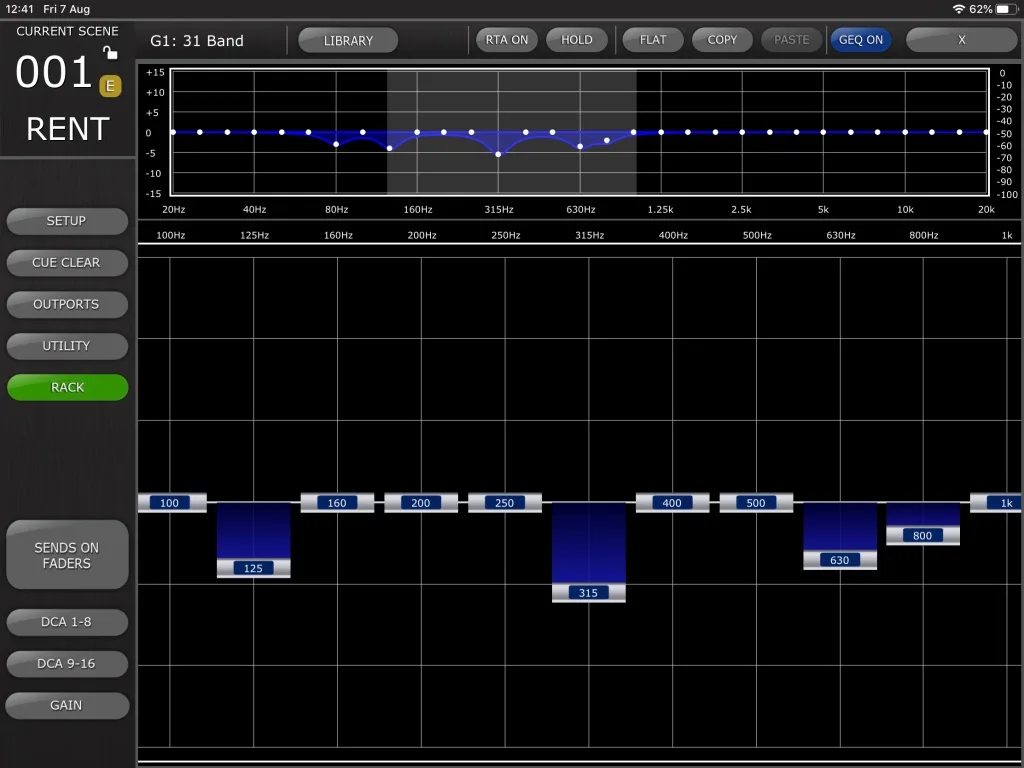
Task: Select the 500 Hz band fader
Action: tap(756, 503)
